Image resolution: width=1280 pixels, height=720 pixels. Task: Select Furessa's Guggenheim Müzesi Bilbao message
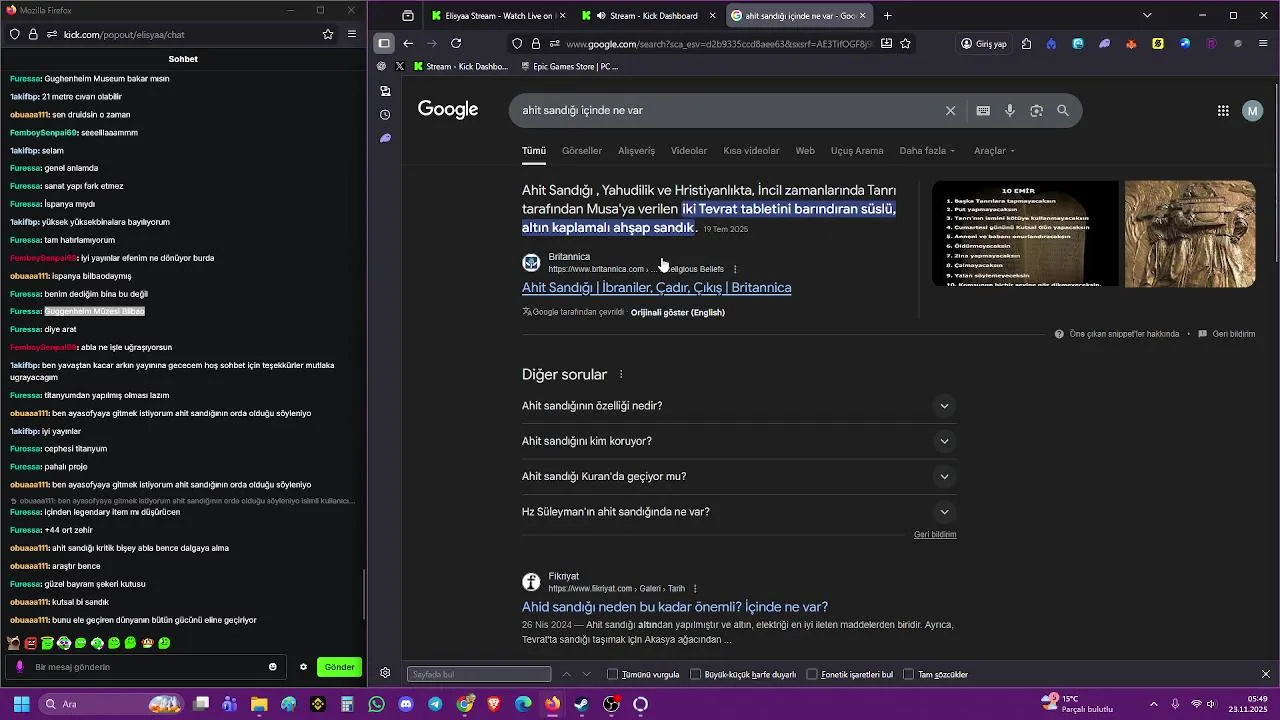(x=95, y=312)
